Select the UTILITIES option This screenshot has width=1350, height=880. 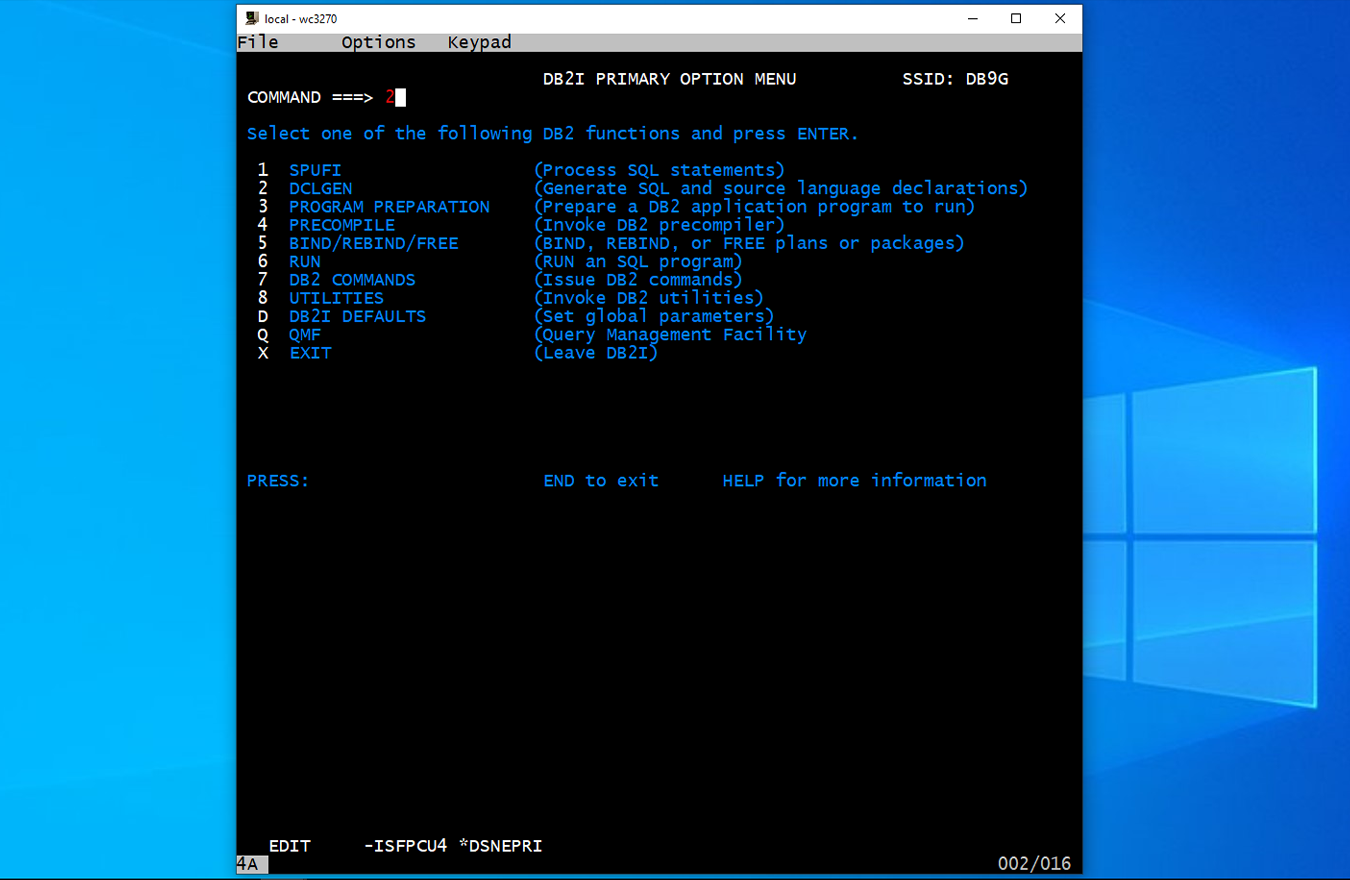click(336, 298)
